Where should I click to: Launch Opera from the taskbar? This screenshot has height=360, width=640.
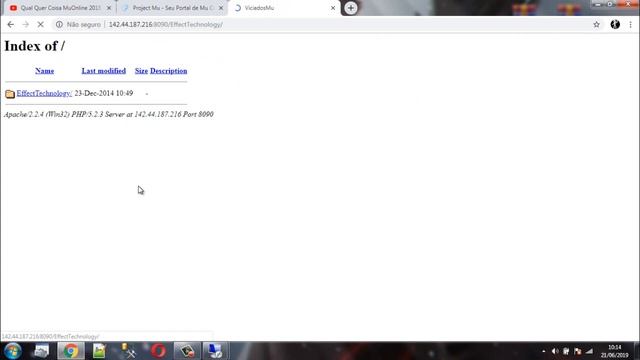point(158,351)
